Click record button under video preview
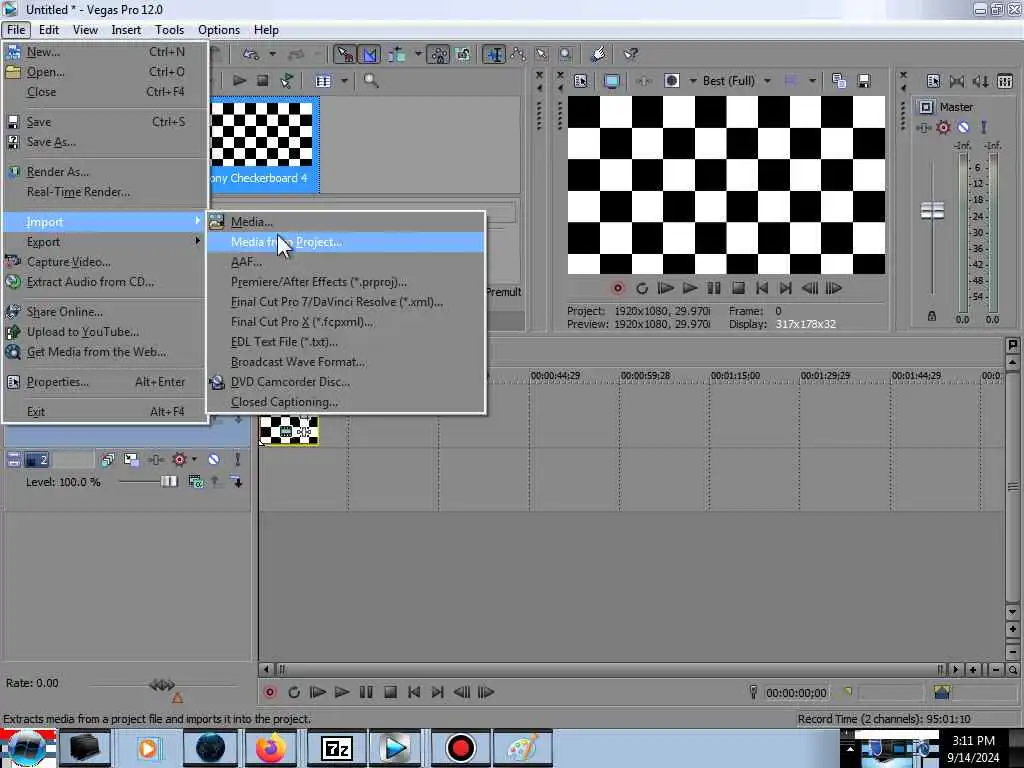The height and width of the screenshot is (768, 1024). [618, 288]
